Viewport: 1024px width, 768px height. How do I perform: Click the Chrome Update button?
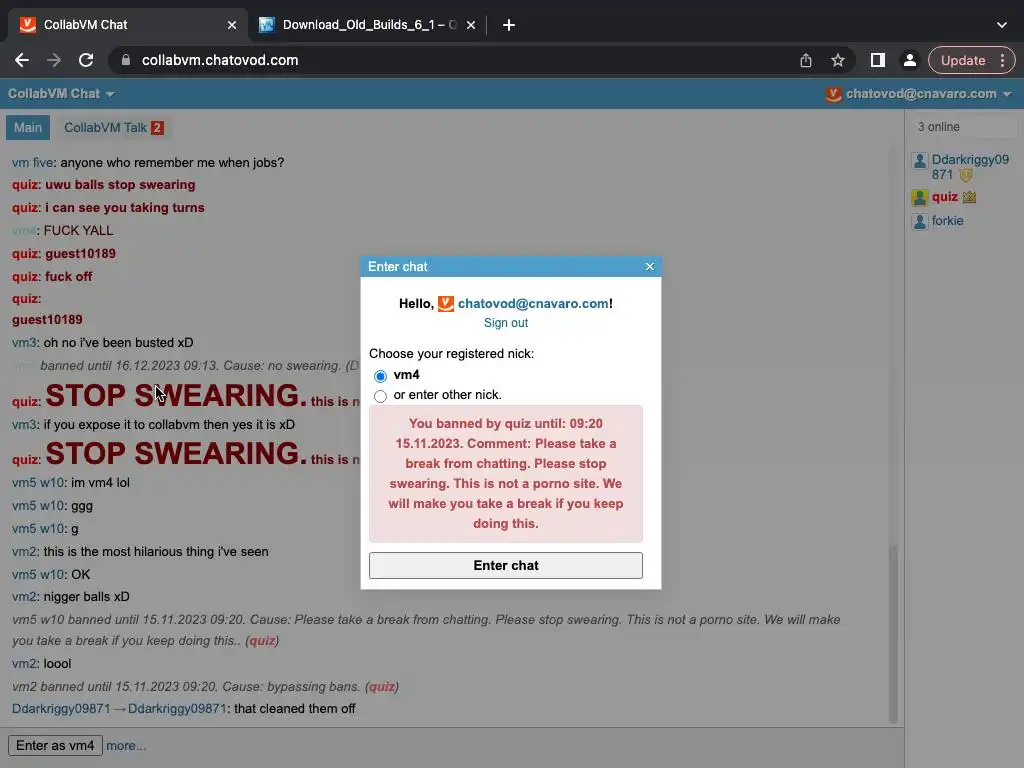pos(963,60)
